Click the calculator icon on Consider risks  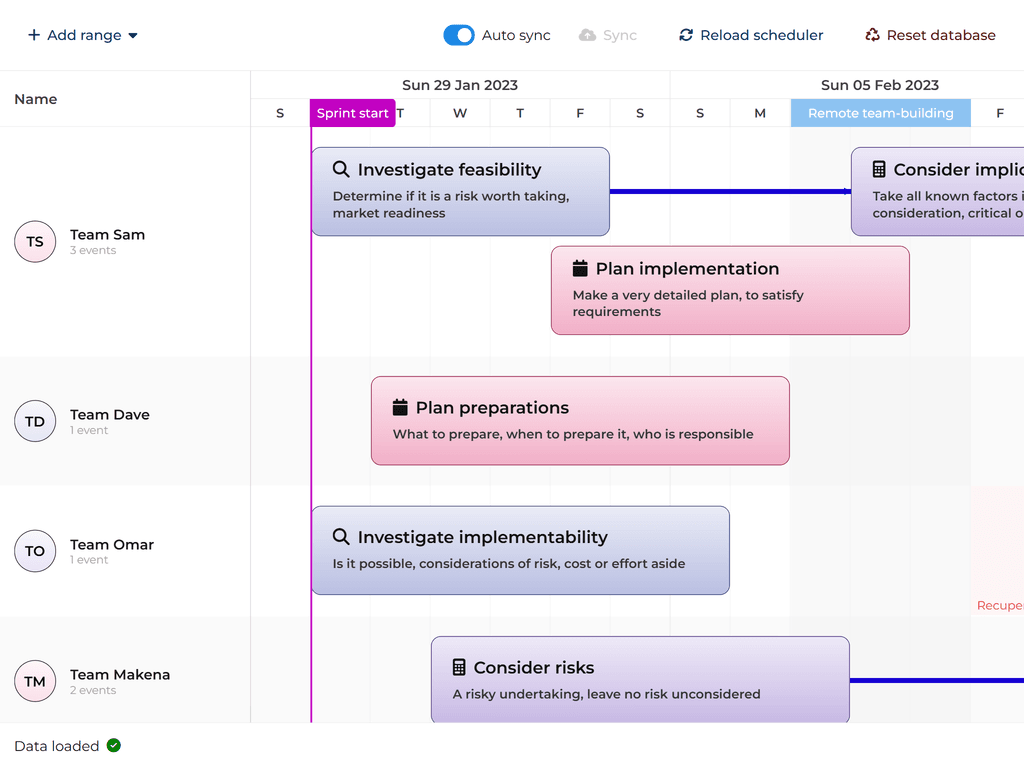tap(459, 667)
